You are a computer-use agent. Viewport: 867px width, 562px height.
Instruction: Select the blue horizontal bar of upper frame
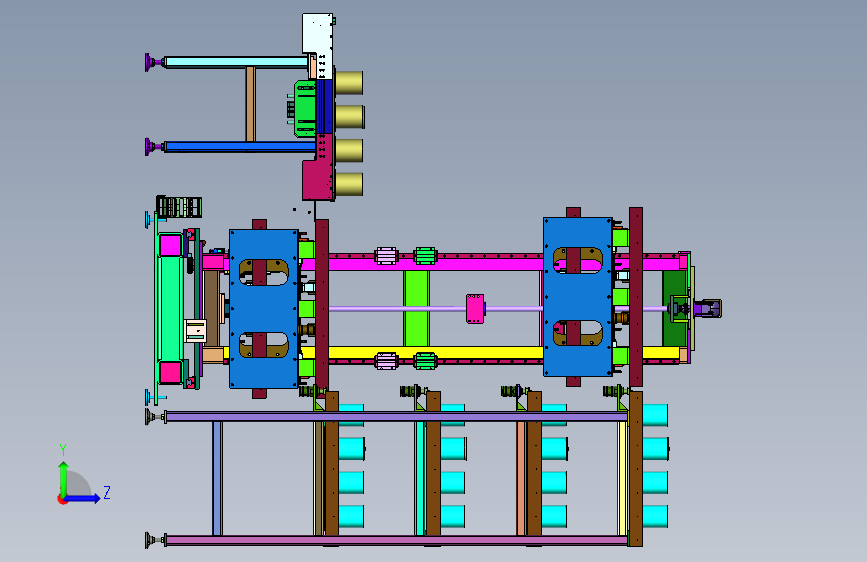point(240,147)
